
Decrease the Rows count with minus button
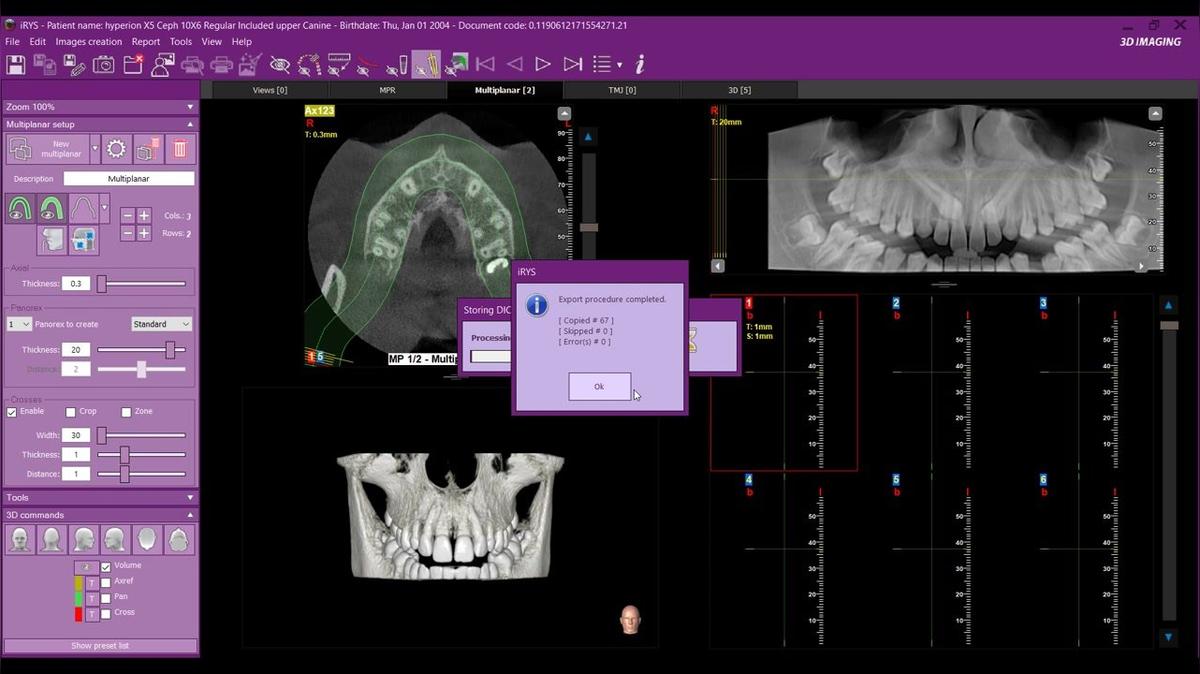128,233
